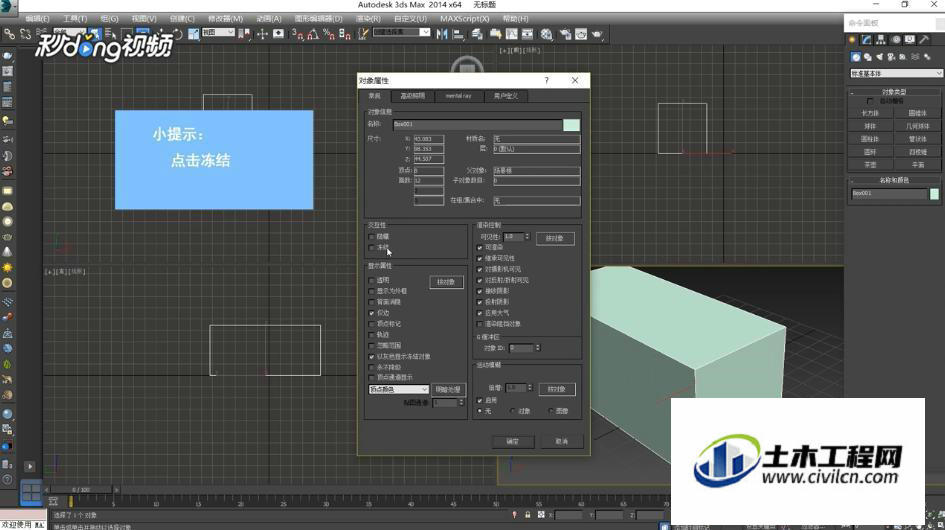Open object color swatch in dialog

click(571, 125)
